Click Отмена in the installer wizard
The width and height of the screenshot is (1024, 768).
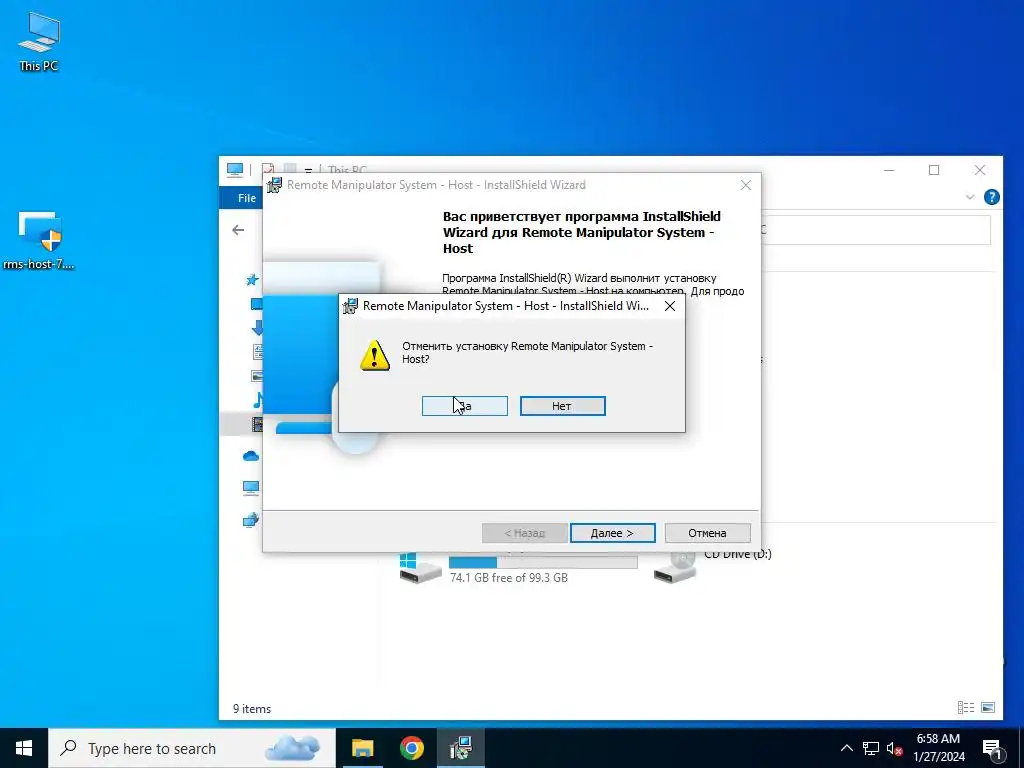(707, 533)
